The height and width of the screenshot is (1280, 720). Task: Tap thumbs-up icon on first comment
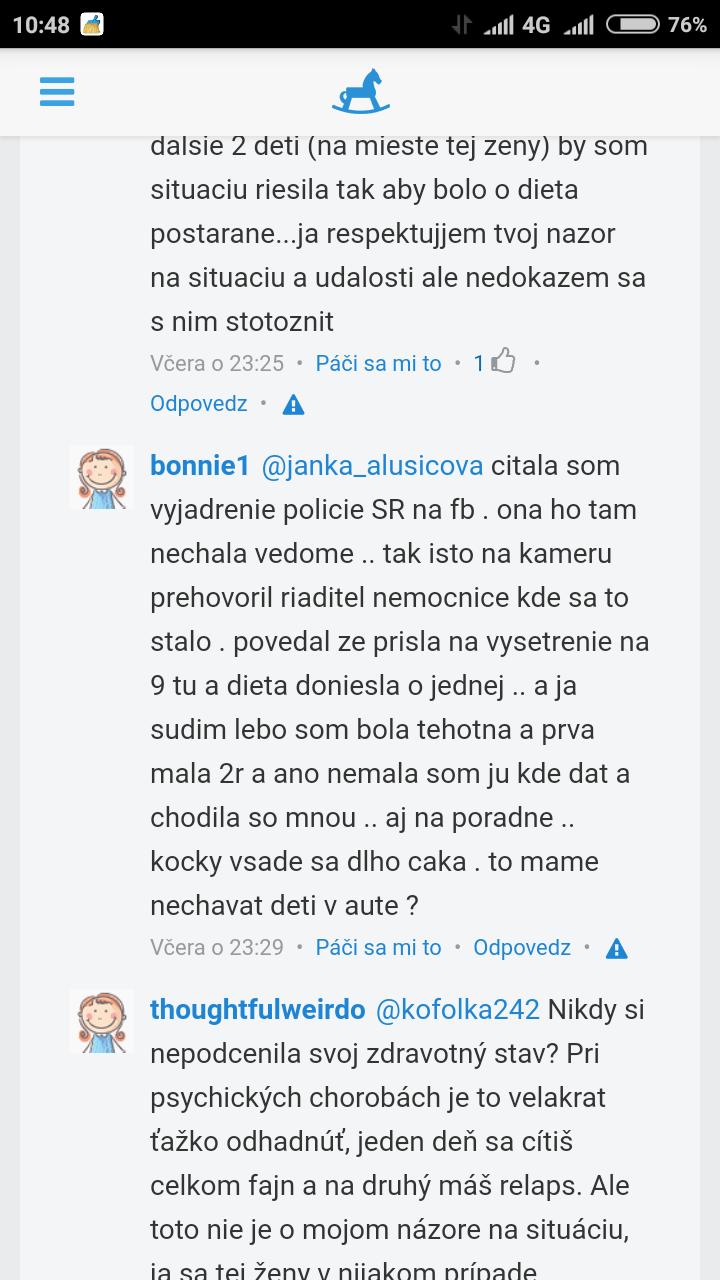(x=503, y=362)
